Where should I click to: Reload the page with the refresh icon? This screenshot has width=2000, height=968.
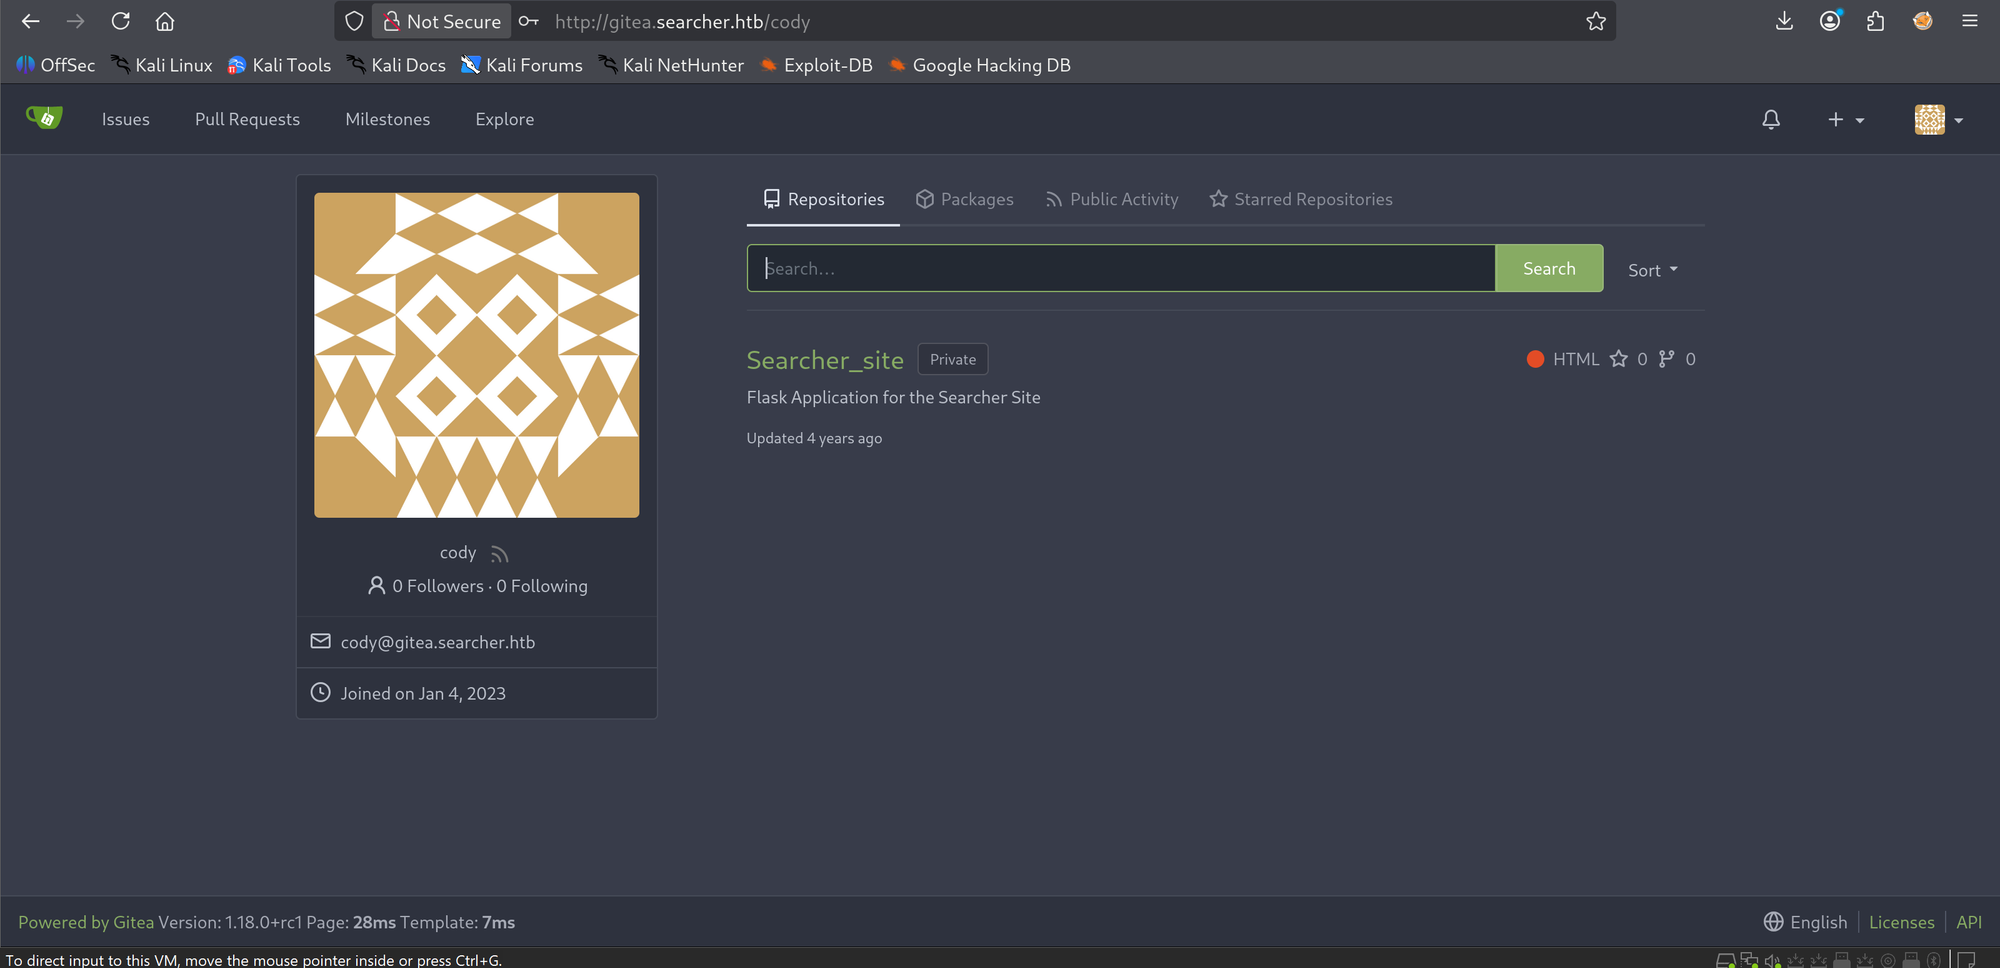click(121, 21)
